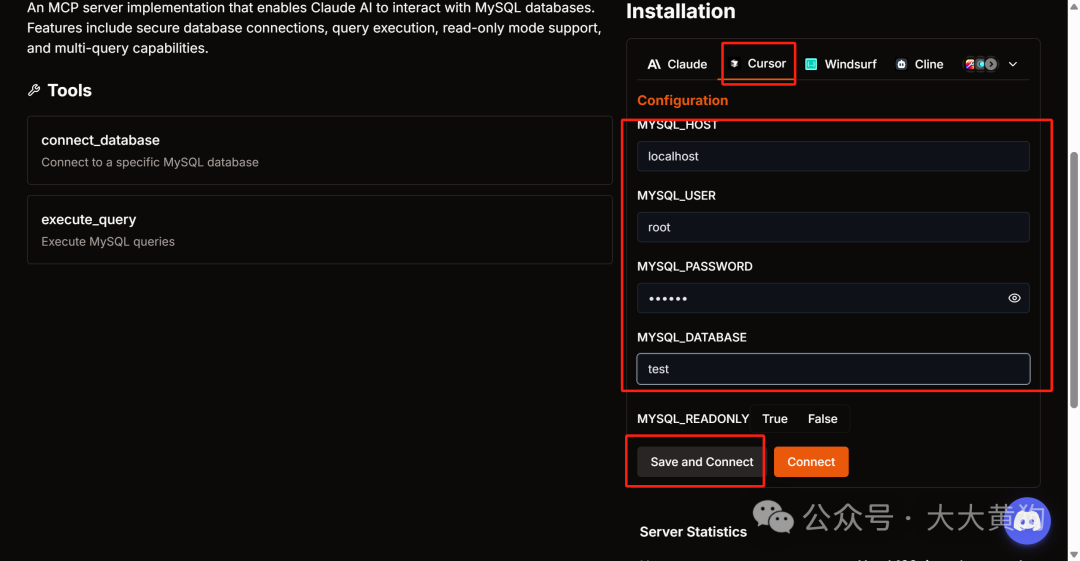Select the Claude installation tab

pyautogui.click(x=677, y=64)
